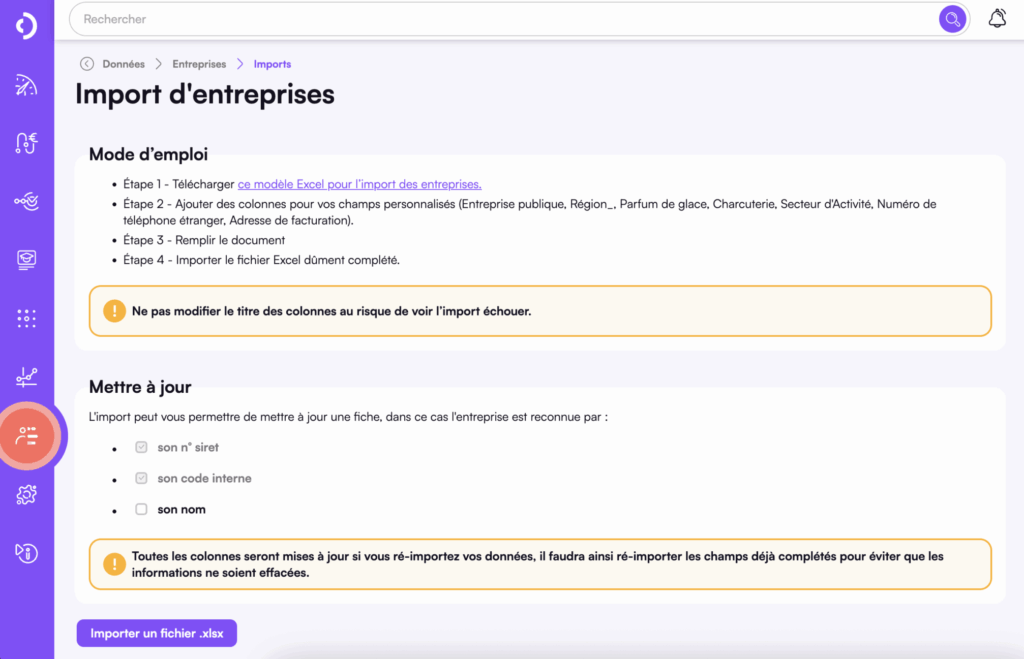1024x659 pixels.
Task: Open the line chart analytics icon
Action: tap(27, 377)
